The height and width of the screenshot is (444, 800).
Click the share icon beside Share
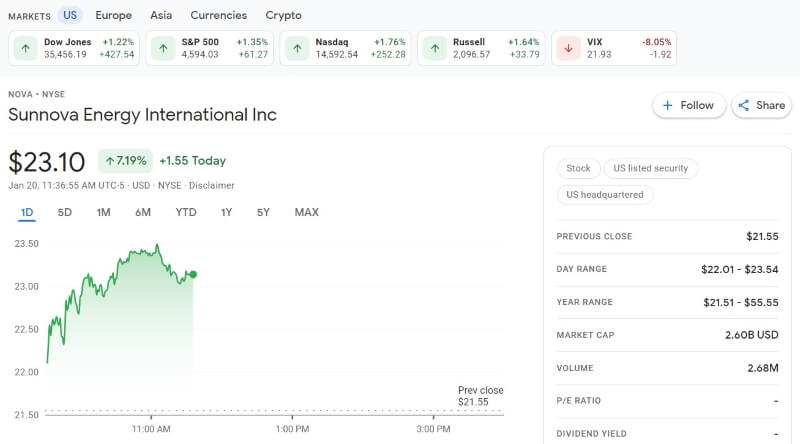[x=744, y=106]
